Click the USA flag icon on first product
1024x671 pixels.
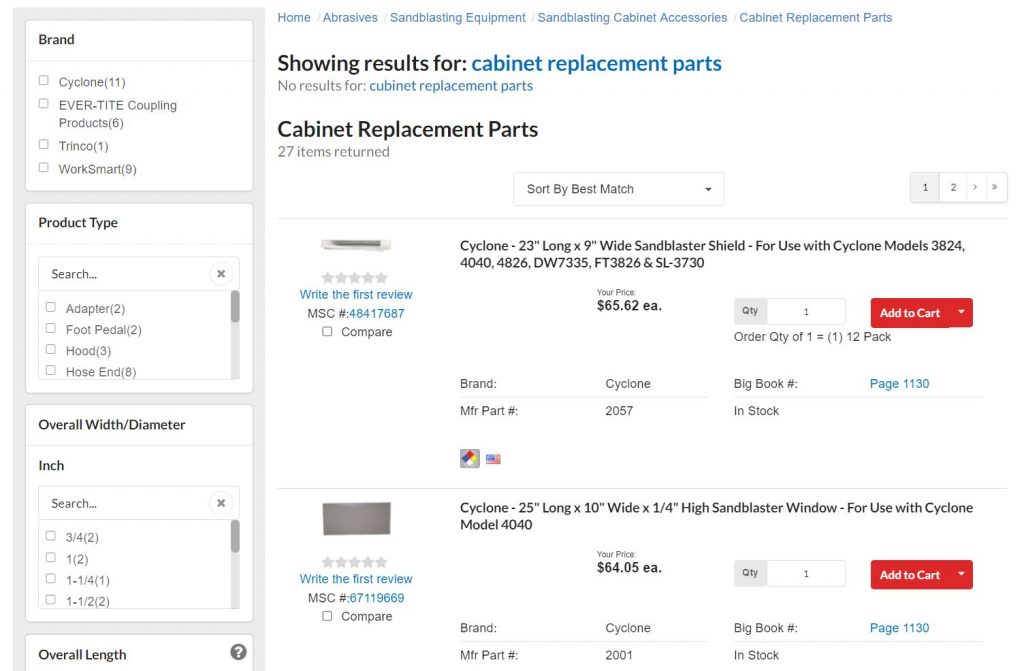coord(493,459)
